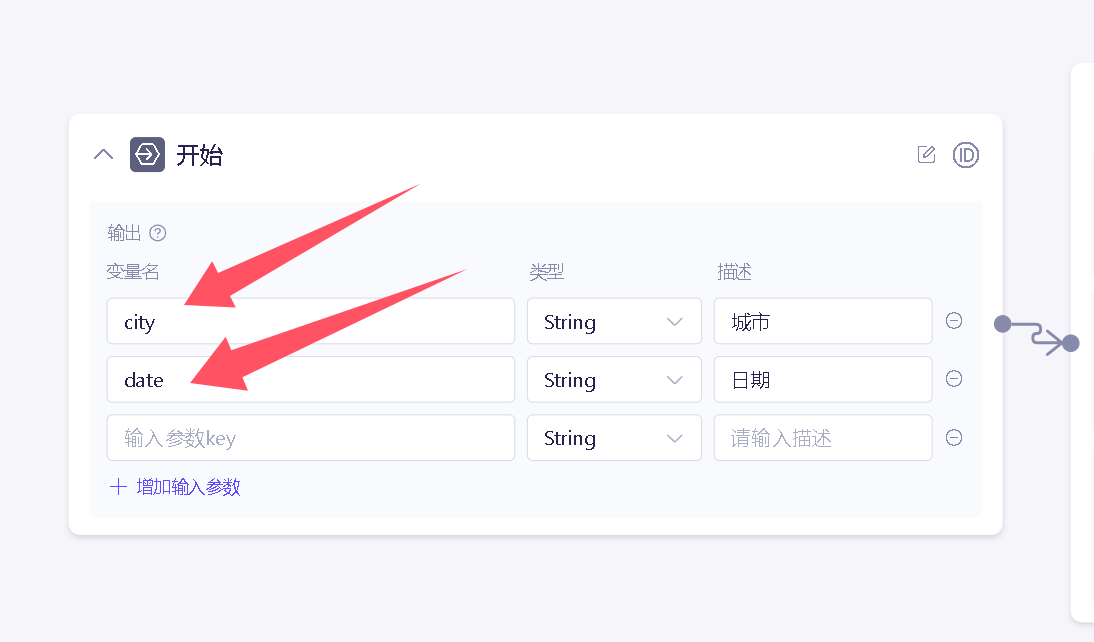Click the ID icon on the Start node
Viewport: 1094px width, 642px height.
click(x=965, y=154)
